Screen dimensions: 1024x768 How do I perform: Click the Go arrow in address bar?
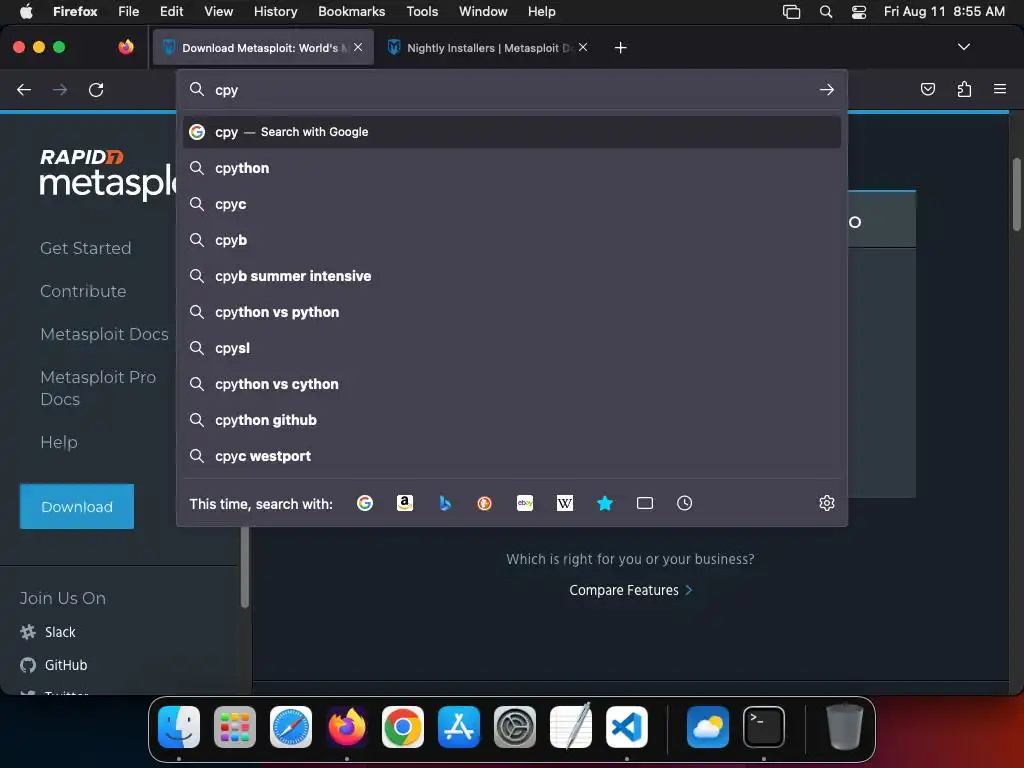[x=827, y=89]
